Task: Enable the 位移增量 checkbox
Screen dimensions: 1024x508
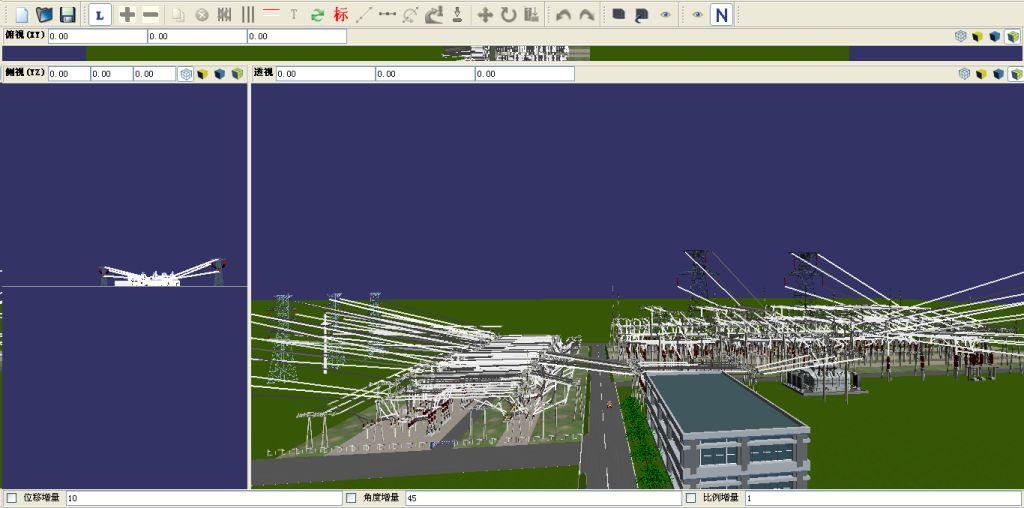Action: coord(12,498)
